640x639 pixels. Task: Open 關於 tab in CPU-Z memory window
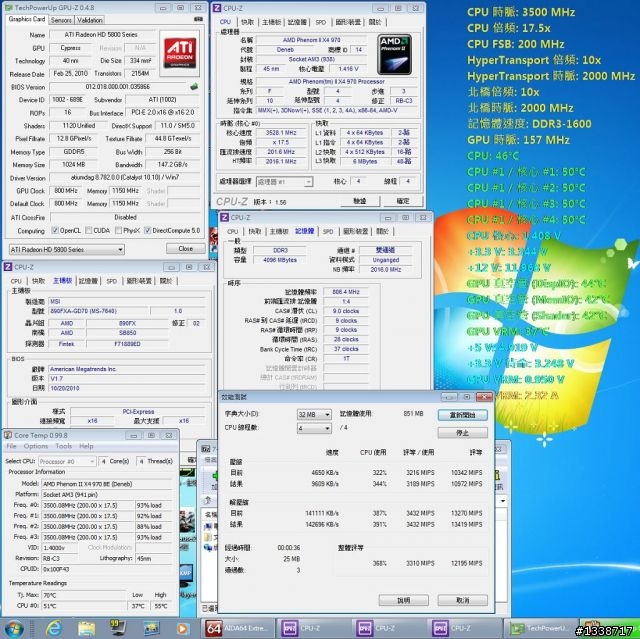(x=382, y=231)
